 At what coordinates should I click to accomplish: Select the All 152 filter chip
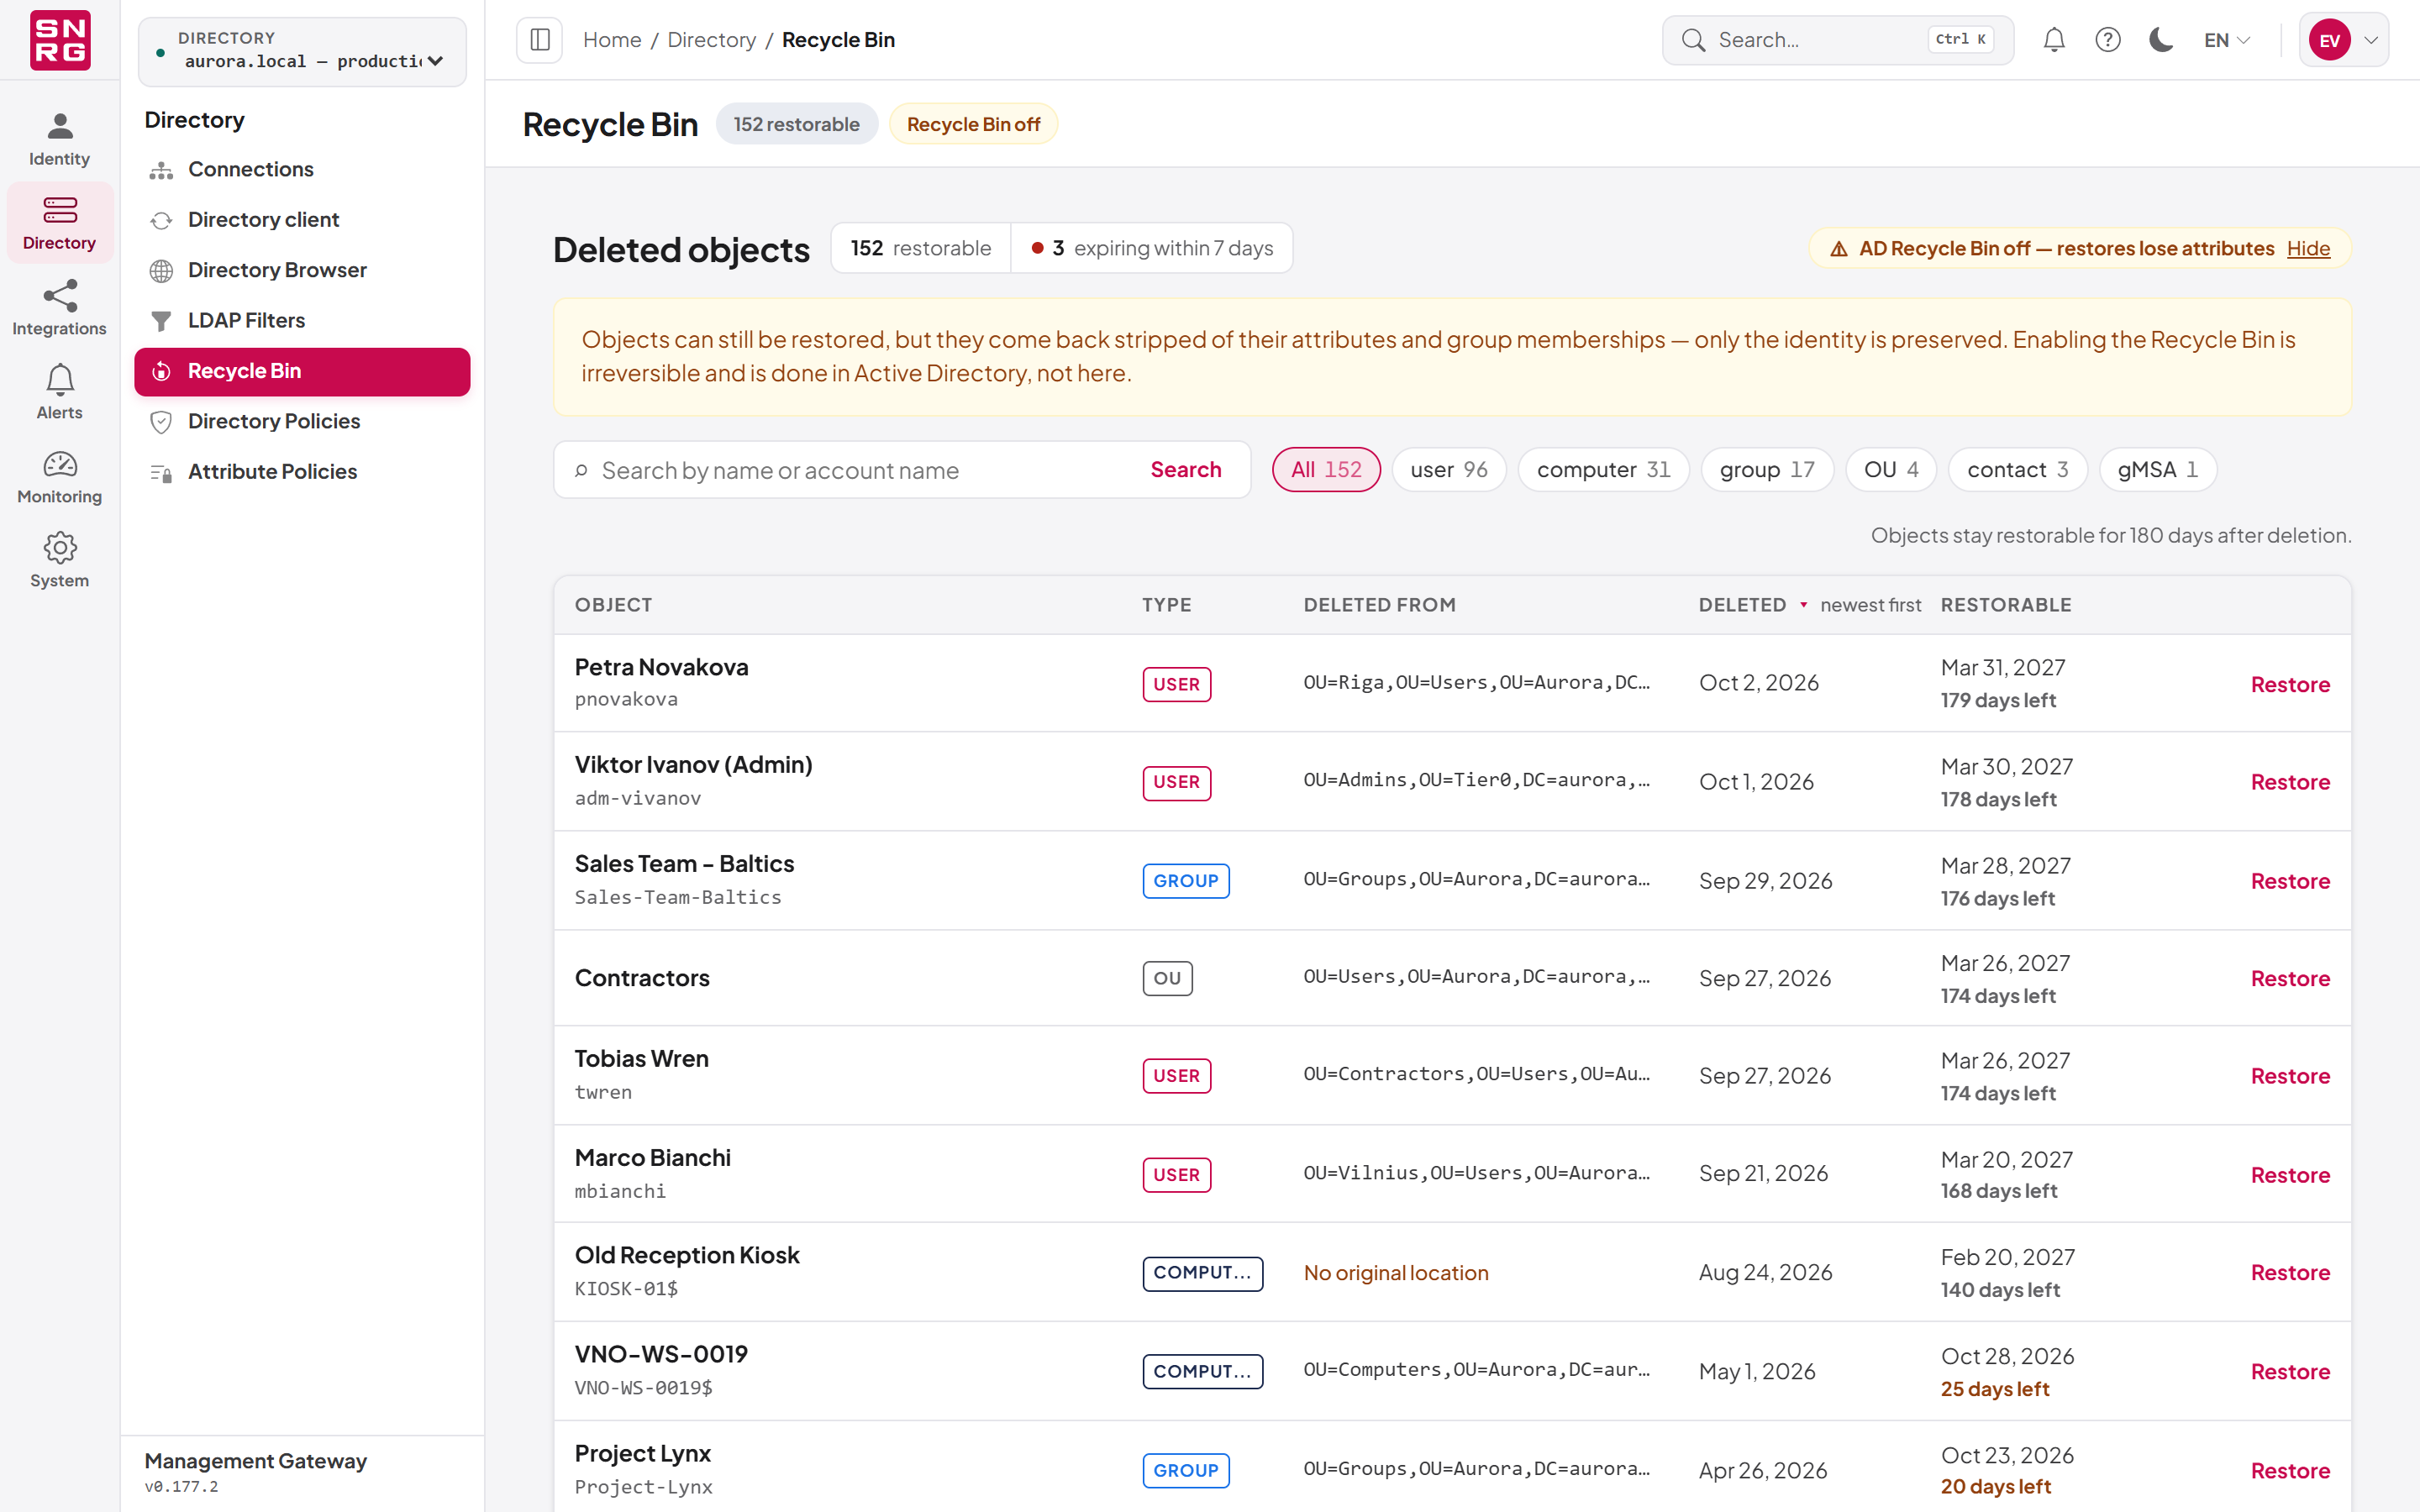click(x=1326, y=470)
